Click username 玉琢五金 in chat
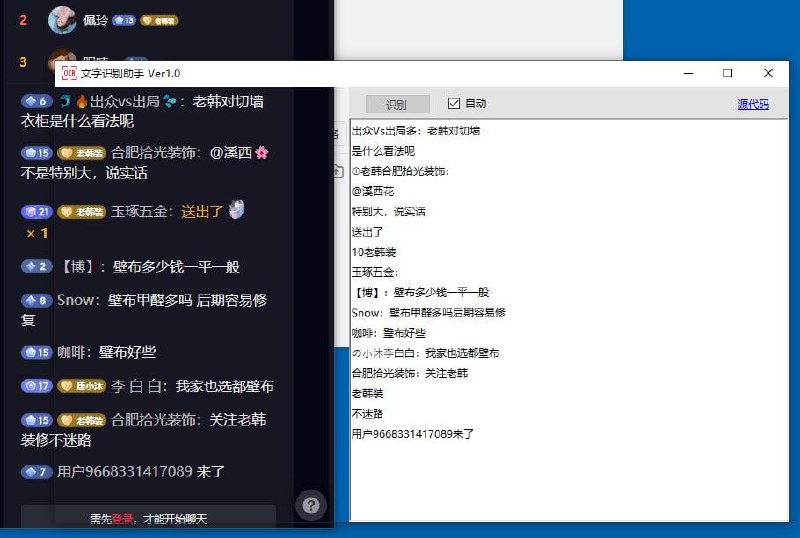Image resolution: width=800 pixels, height=538 pixels. pyautogui.click(x=139, y=211)
